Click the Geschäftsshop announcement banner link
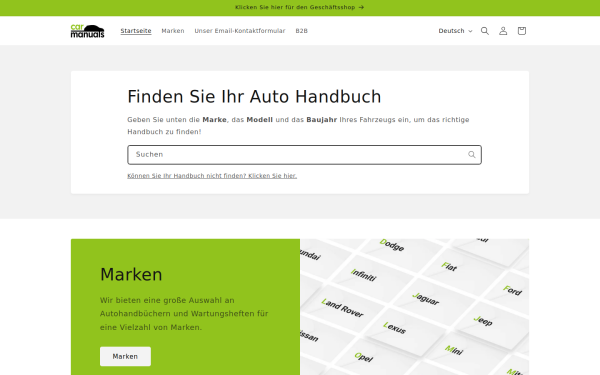600x375 pixels. pyautogui.click(x=300, y=7)
